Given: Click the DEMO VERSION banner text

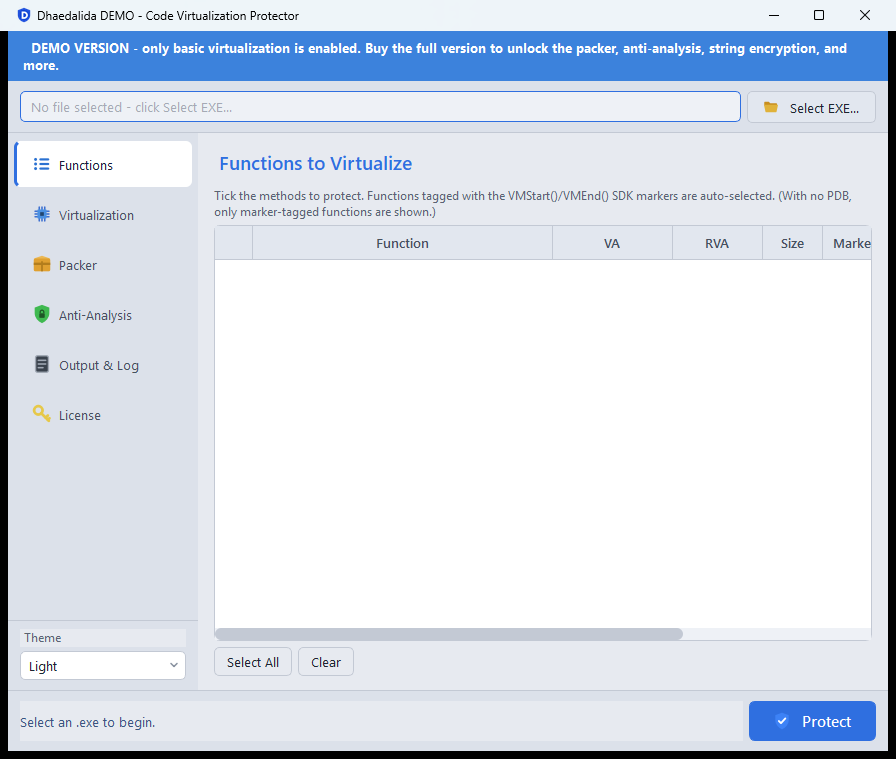Looking at the screenshot, I should 435,57.
